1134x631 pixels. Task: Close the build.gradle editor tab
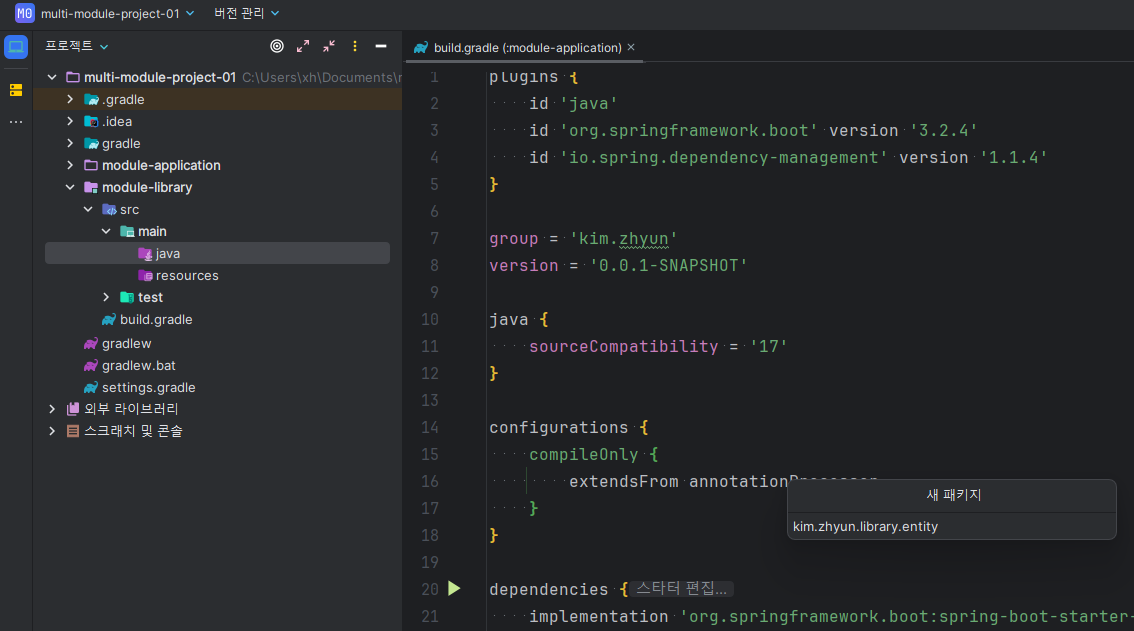click(x=631, y=47)
